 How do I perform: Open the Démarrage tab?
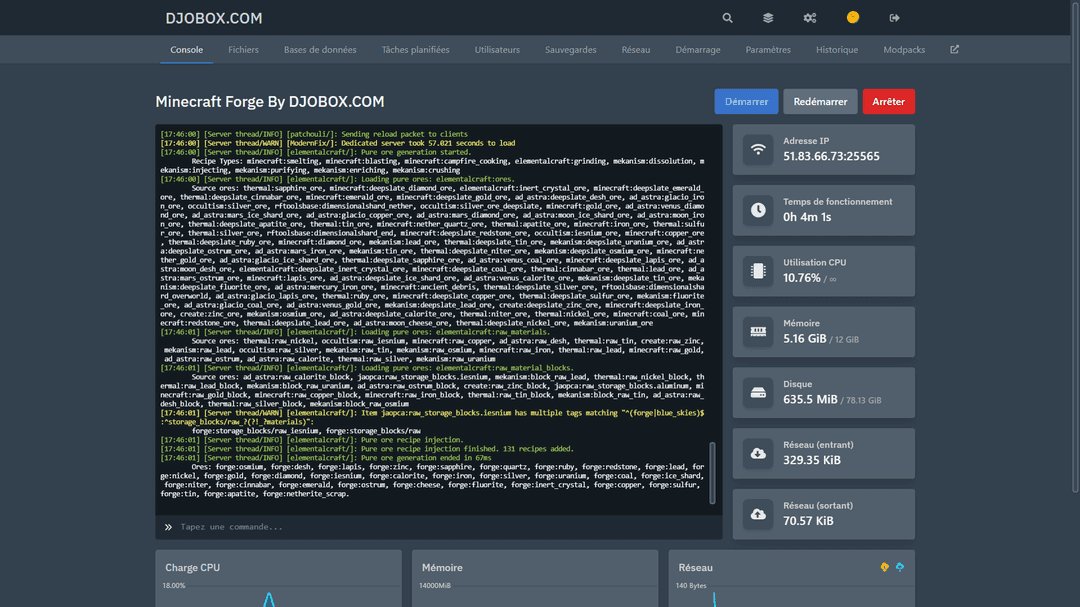point(698,50)
